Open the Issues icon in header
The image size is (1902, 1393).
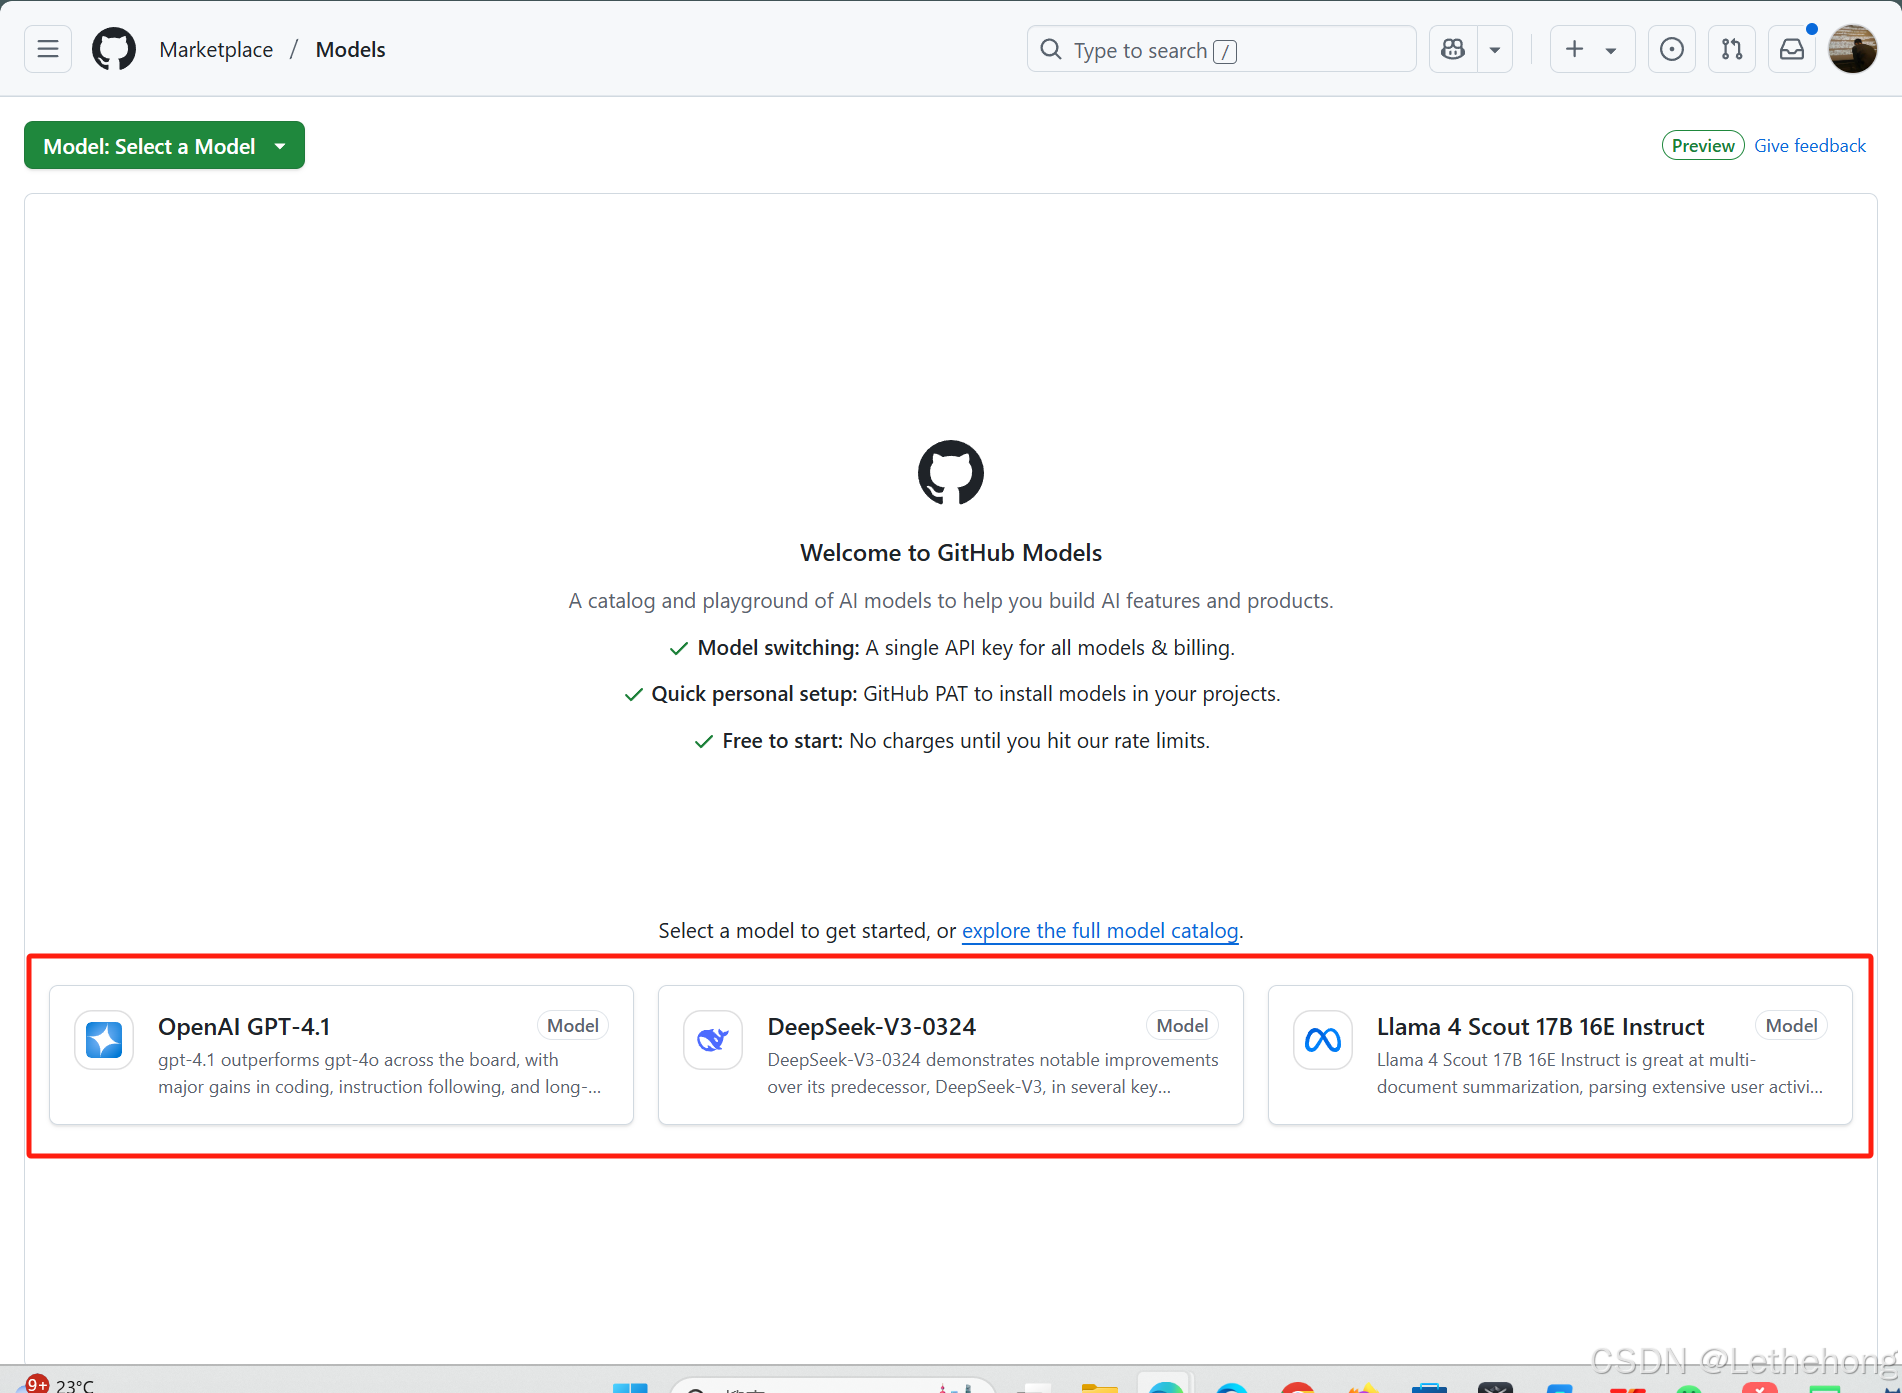1672,49
